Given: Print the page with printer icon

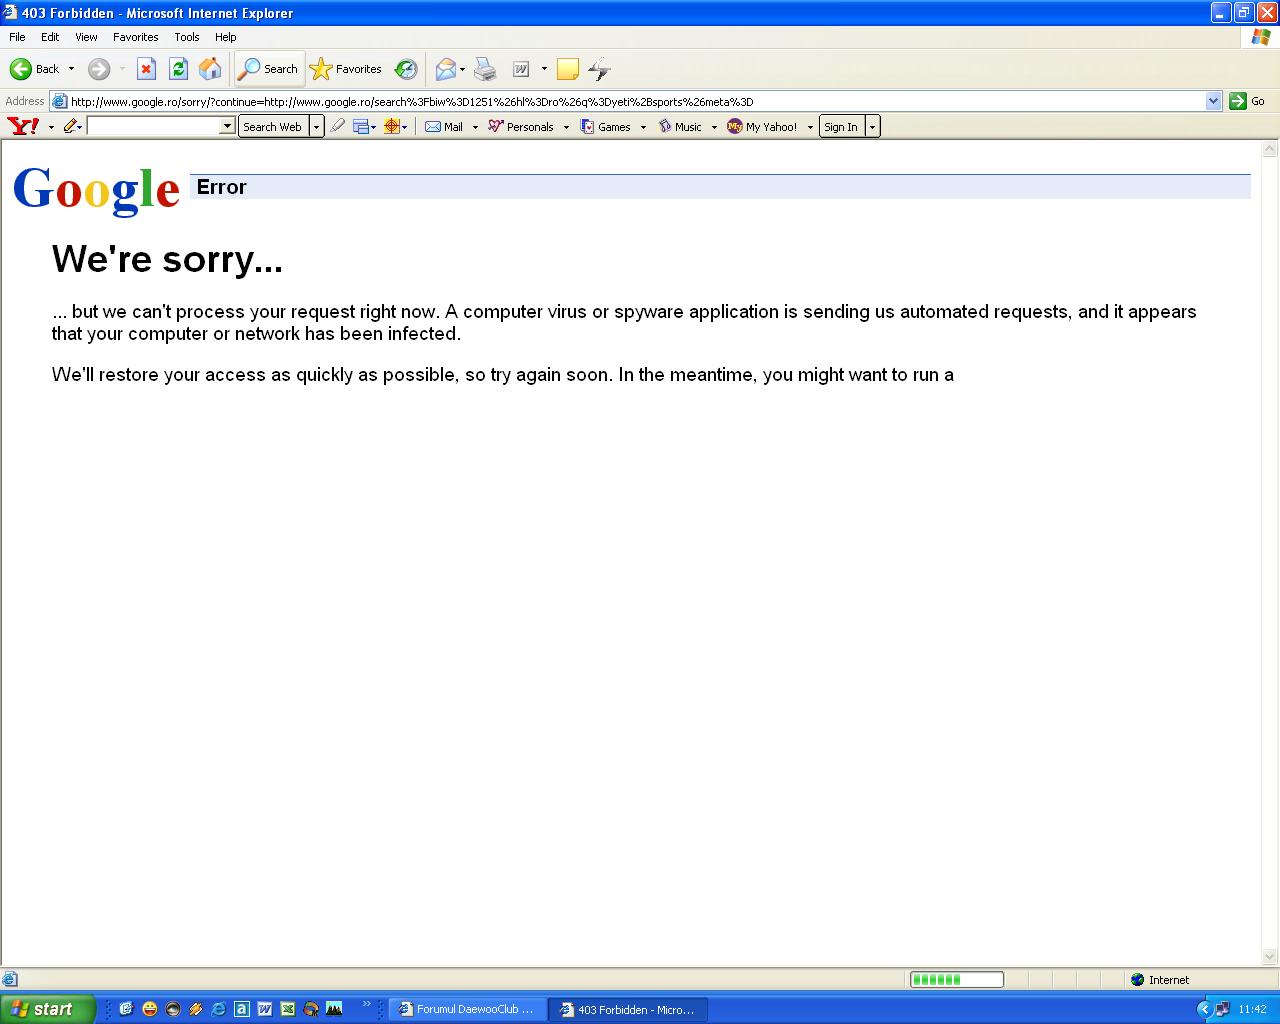Looking at the screenshot, I should pyautogui.click(x=485, y=69).
